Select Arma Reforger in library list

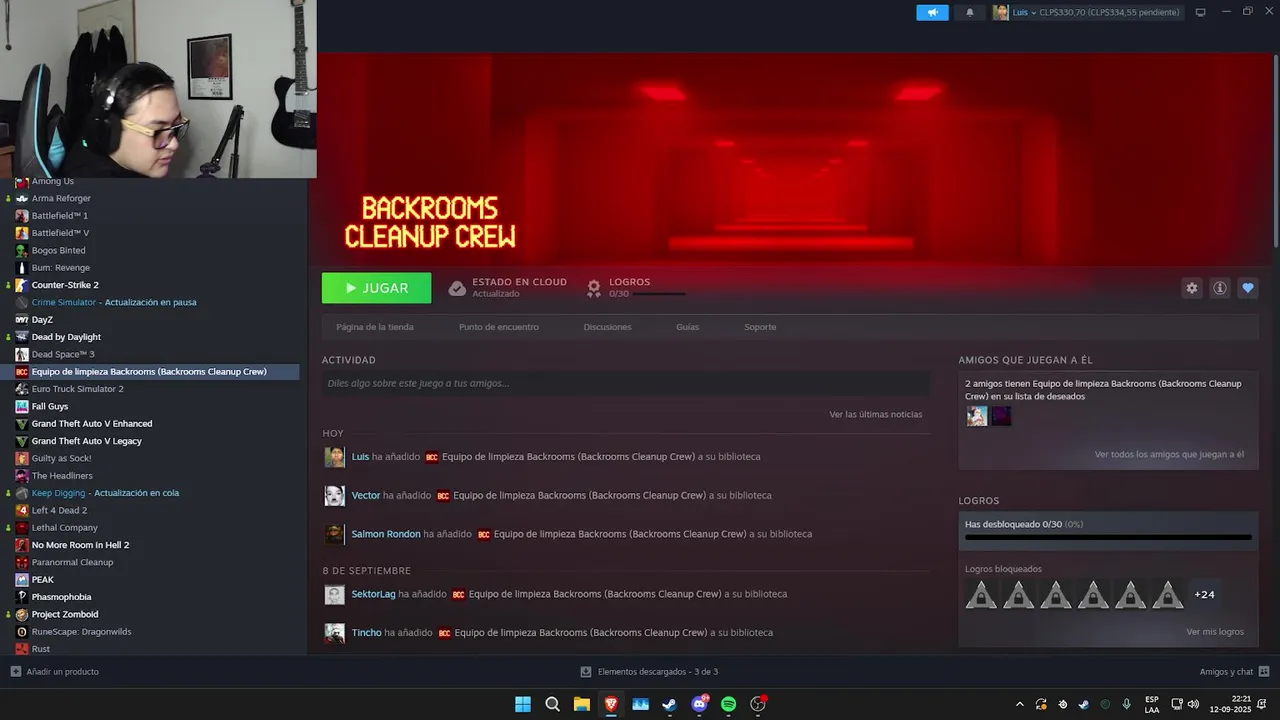[61, 198]
